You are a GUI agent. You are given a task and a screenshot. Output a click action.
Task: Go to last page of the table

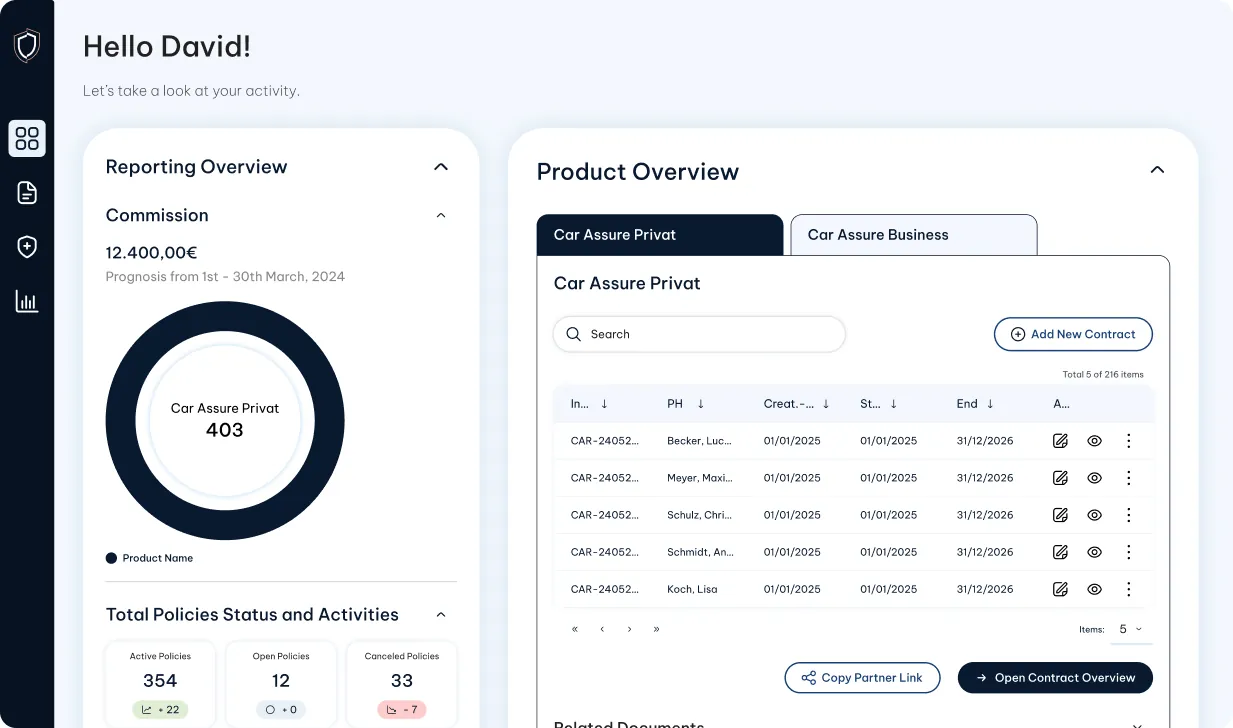point(656,629)
